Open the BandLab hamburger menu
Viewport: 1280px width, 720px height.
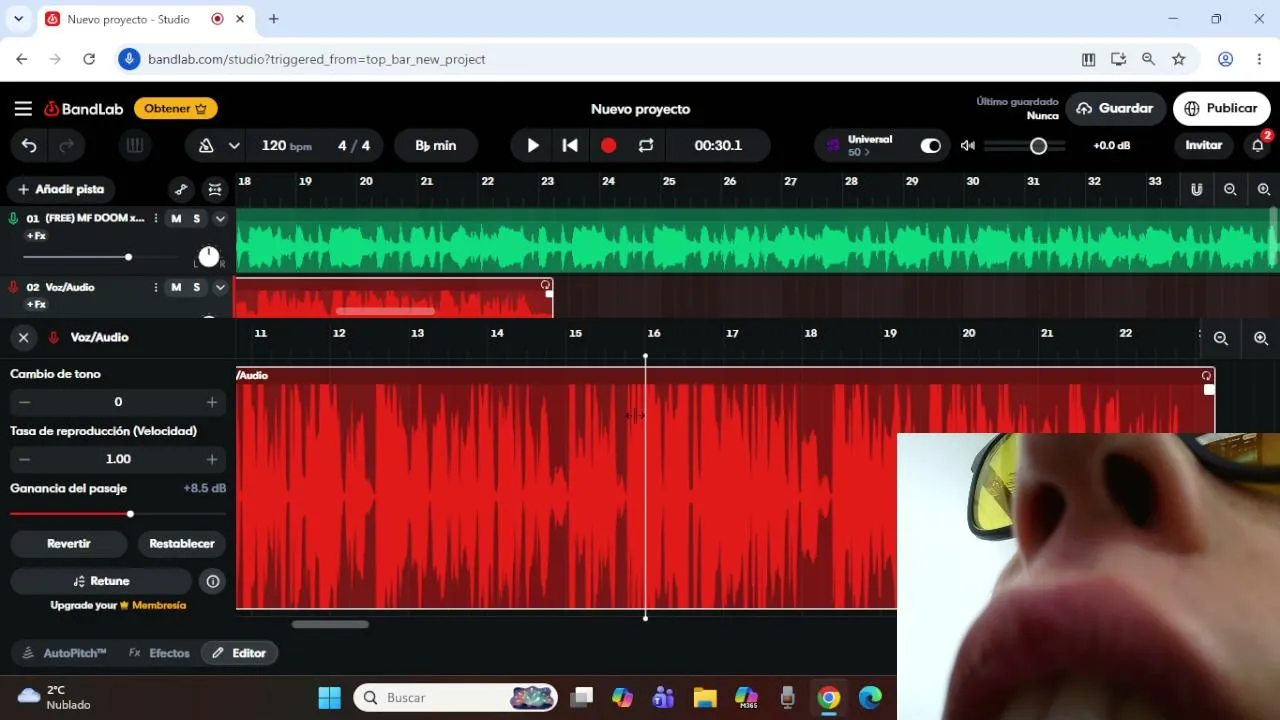[x=23, y=109]
